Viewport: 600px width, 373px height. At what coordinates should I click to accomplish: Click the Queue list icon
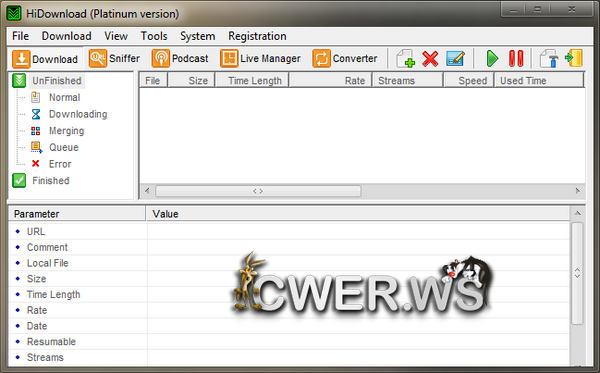[36, 147]
